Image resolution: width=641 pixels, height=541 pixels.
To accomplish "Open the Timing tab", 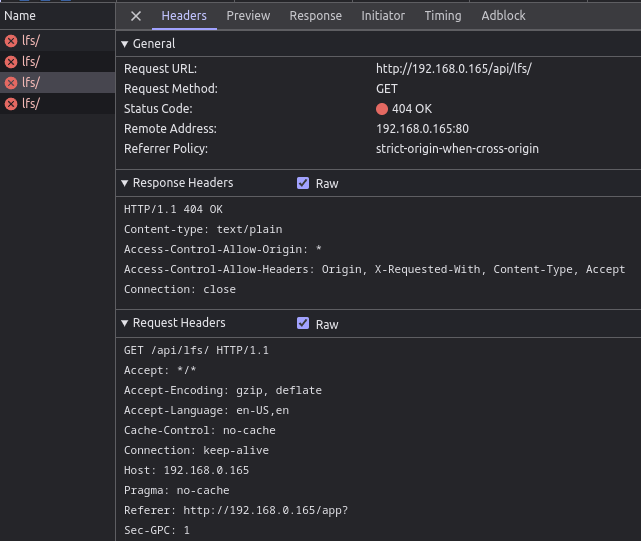I will point(443,16).
